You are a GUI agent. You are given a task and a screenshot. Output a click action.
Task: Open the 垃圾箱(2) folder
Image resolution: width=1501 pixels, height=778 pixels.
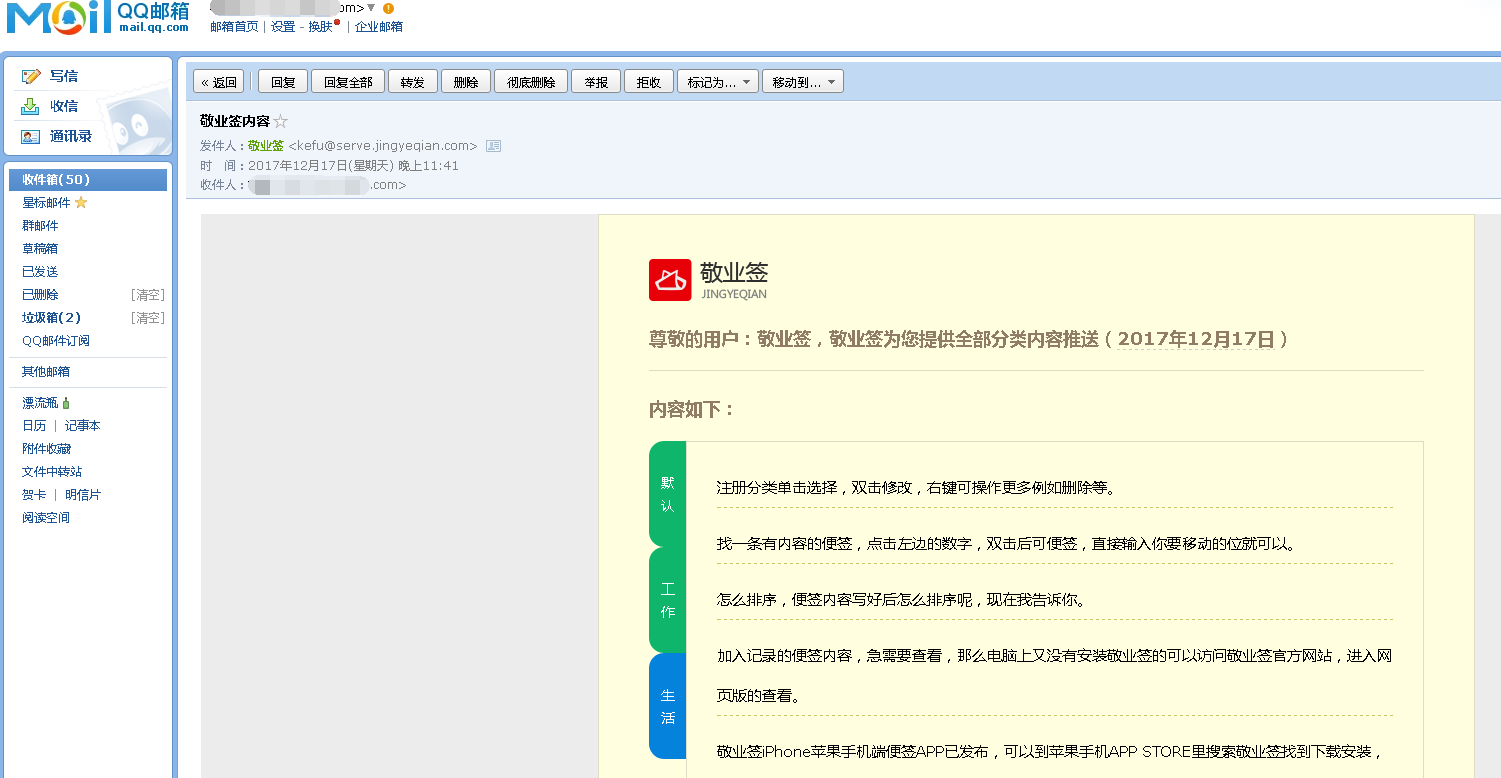tap(52, 318)
